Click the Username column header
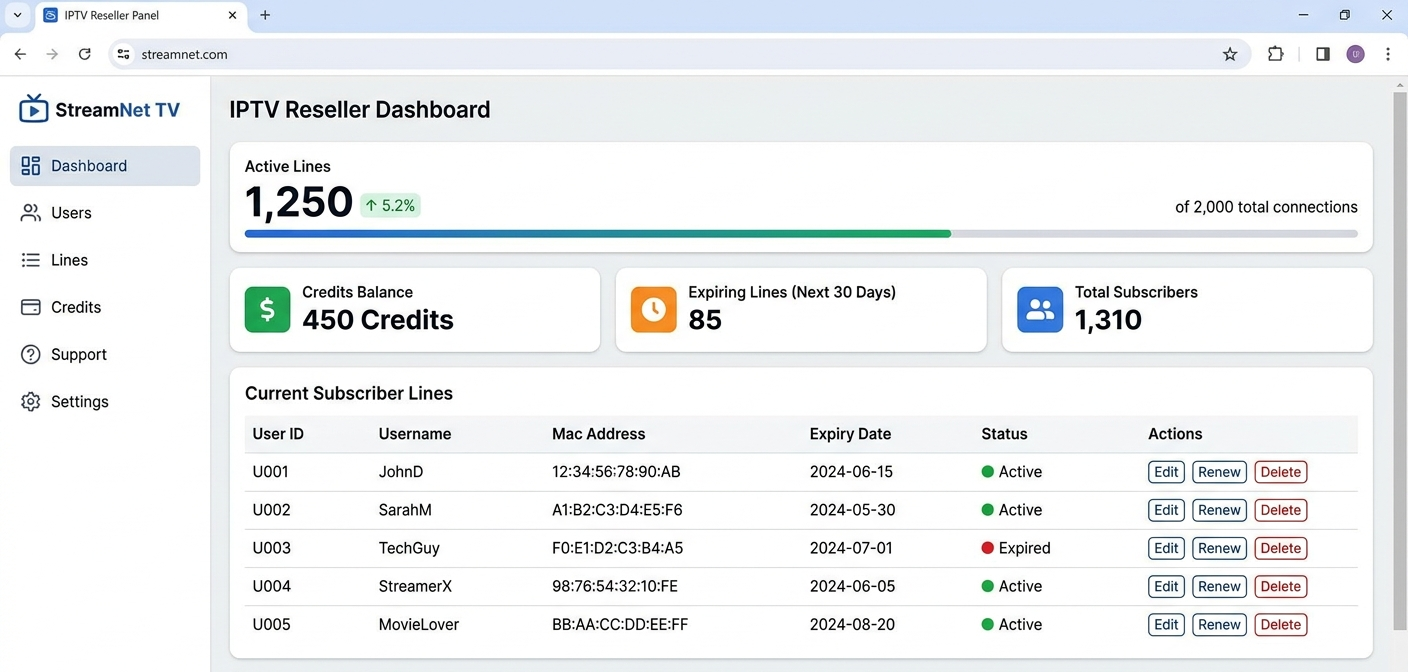 [415, 434]
